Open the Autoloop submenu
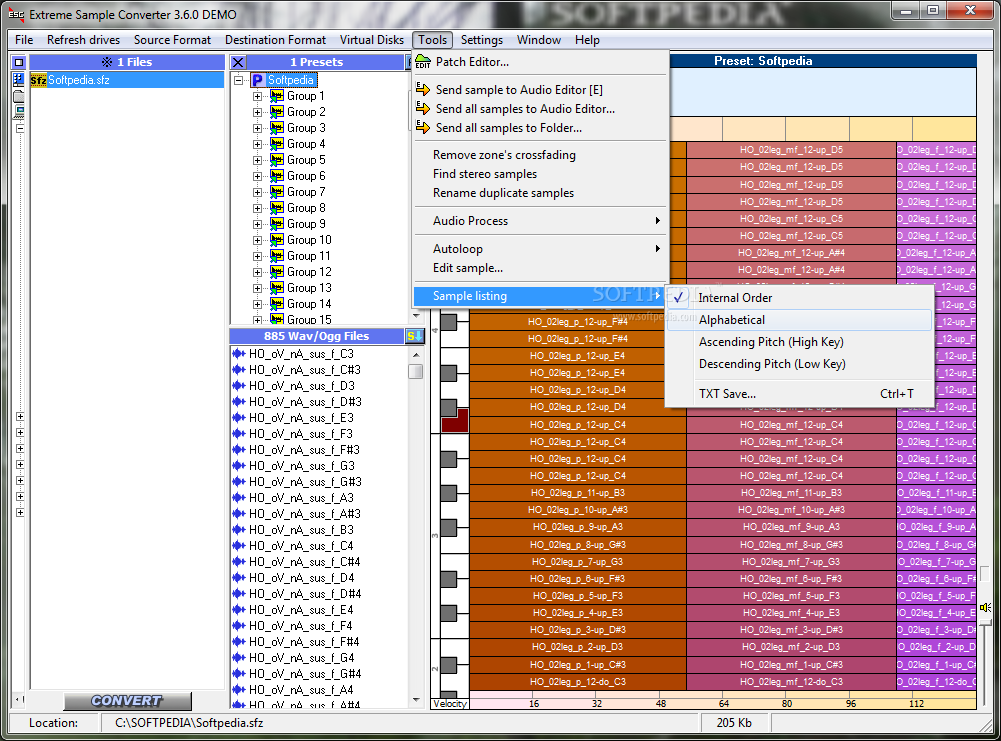1001x741 pixels. [540, 249]
